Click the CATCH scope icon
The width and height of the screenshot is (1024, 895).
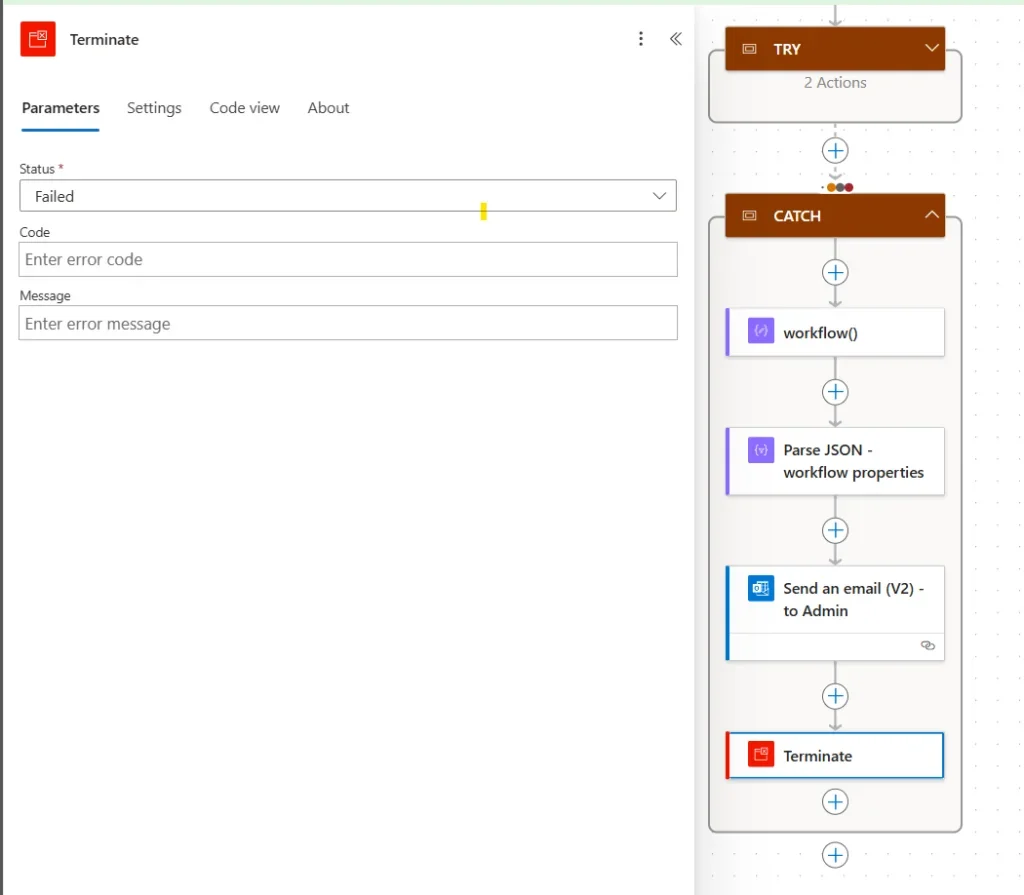click(750, 216)
